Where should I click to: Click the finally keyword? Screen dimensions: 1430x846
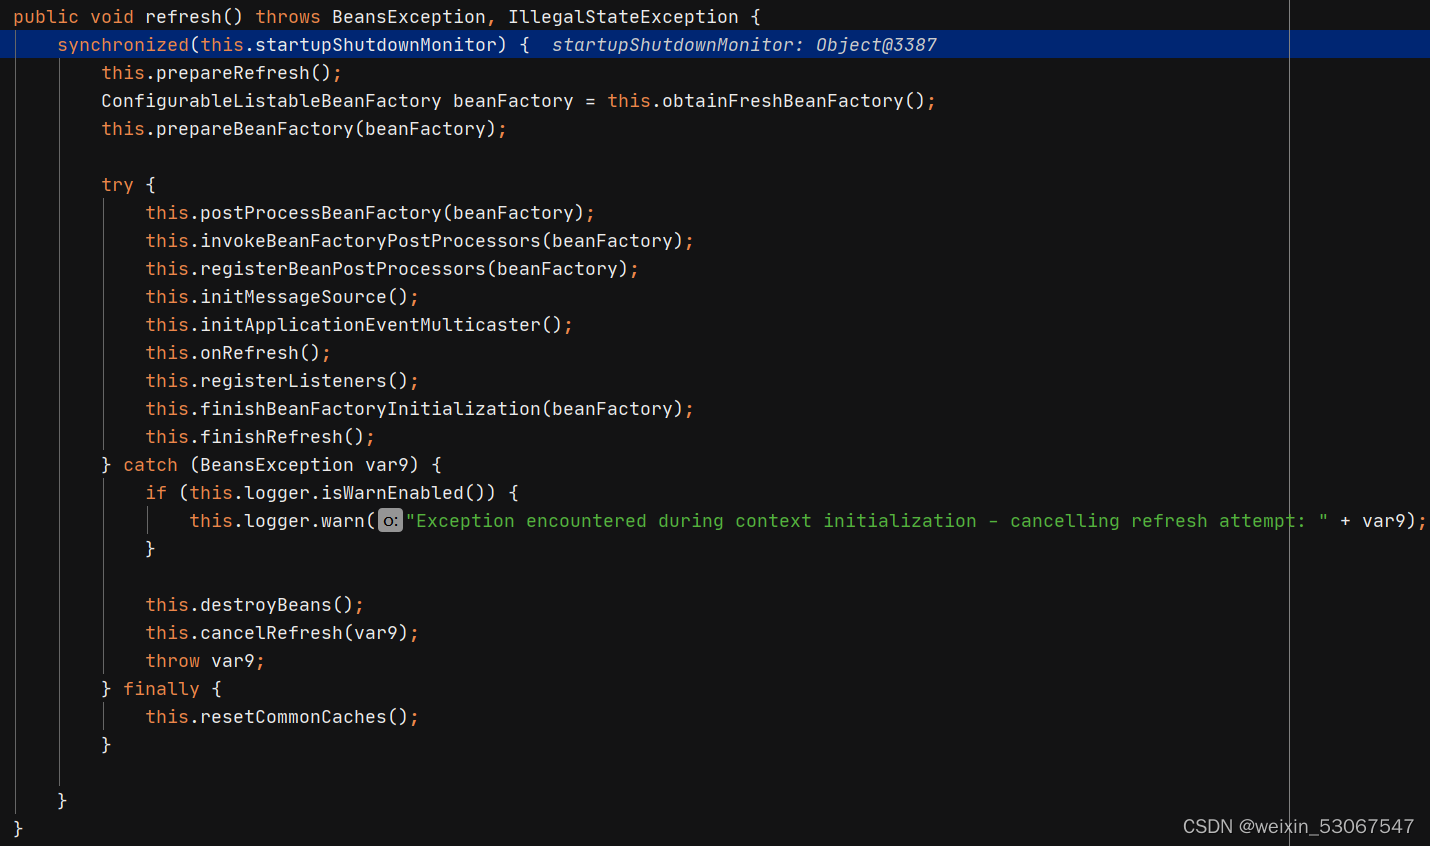click(x=161, y=689)
